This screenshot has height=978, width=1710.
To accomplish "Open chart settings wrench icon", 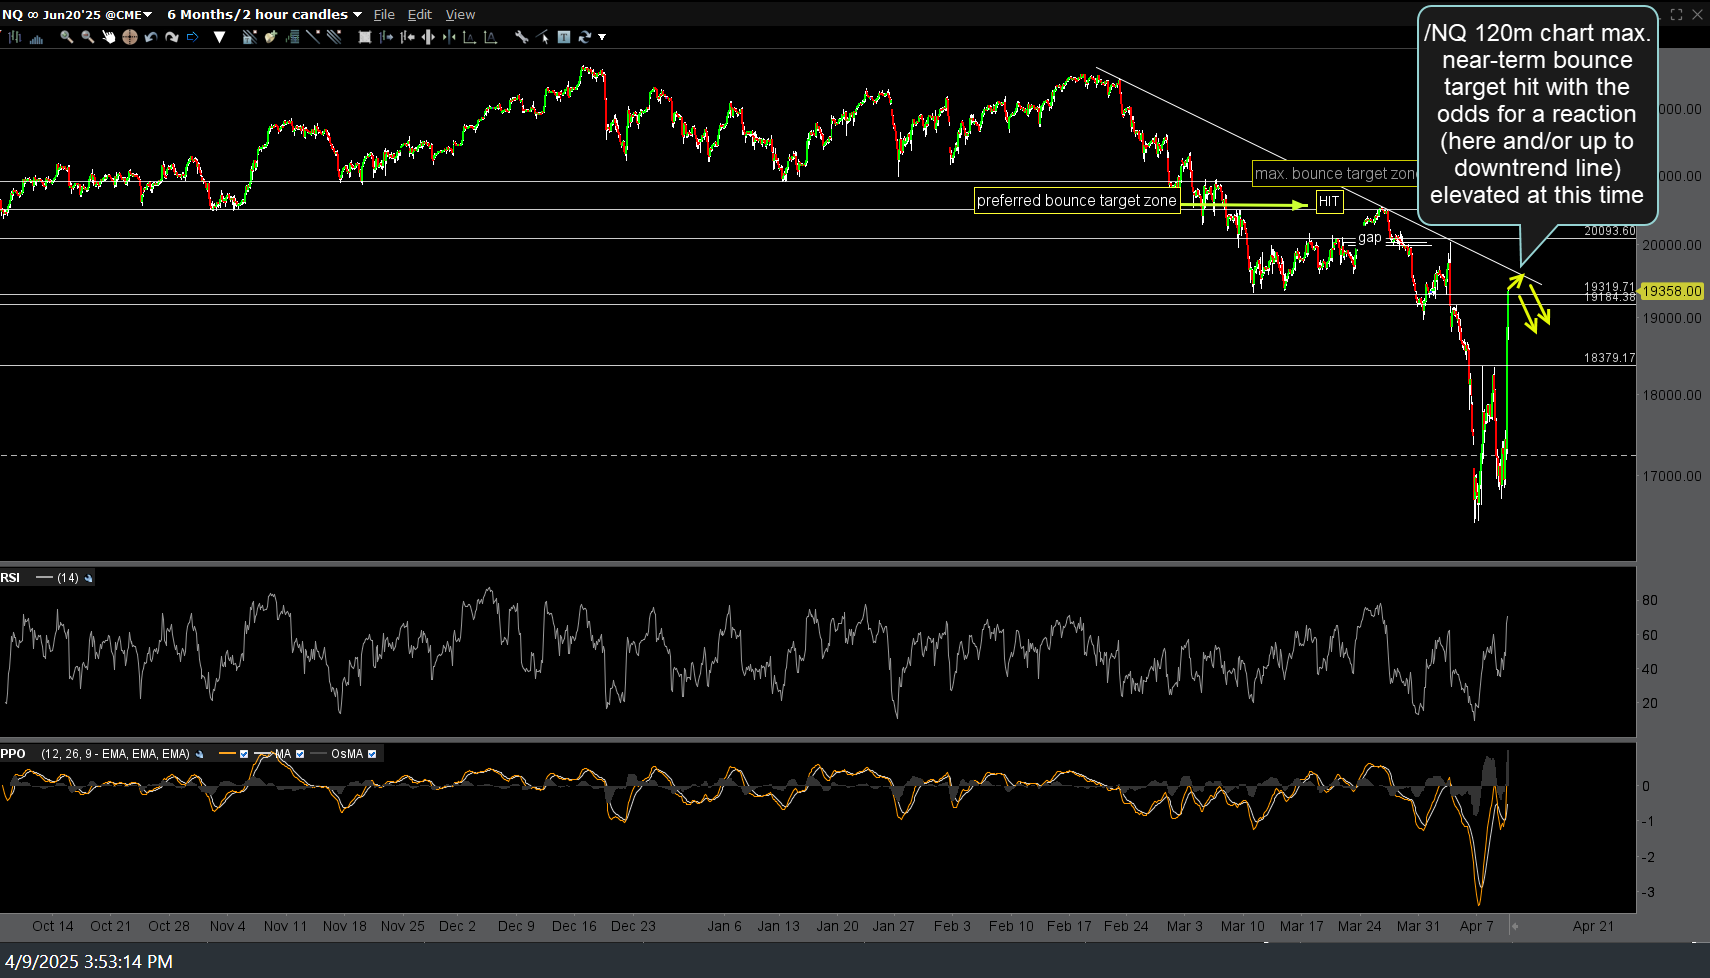I will 521,37.
